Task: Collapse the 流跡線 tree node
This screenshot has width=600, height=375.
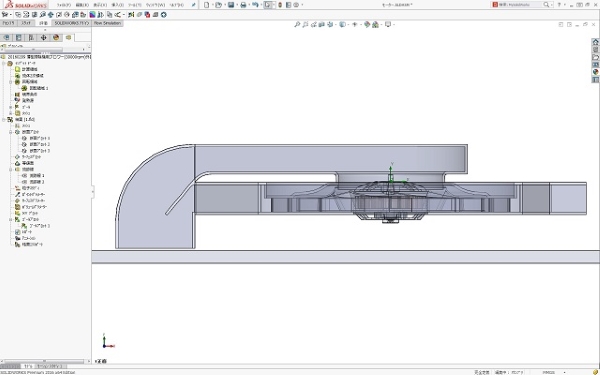Action: click(x=11, y=169)
